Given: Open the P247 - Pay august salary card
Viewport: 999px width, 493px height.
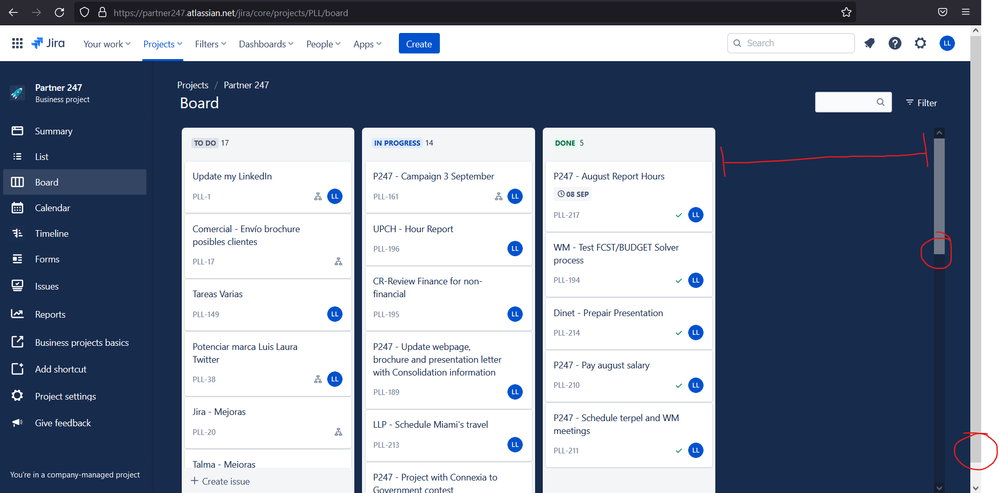Looking at the screenshot, I should click(x=629, y=375).
